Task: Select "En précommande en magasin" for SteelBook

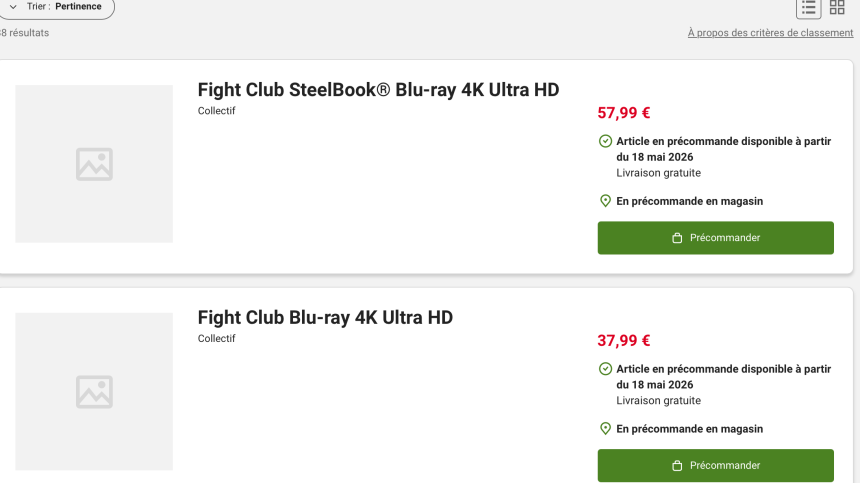Action: [x=689, y=201]
